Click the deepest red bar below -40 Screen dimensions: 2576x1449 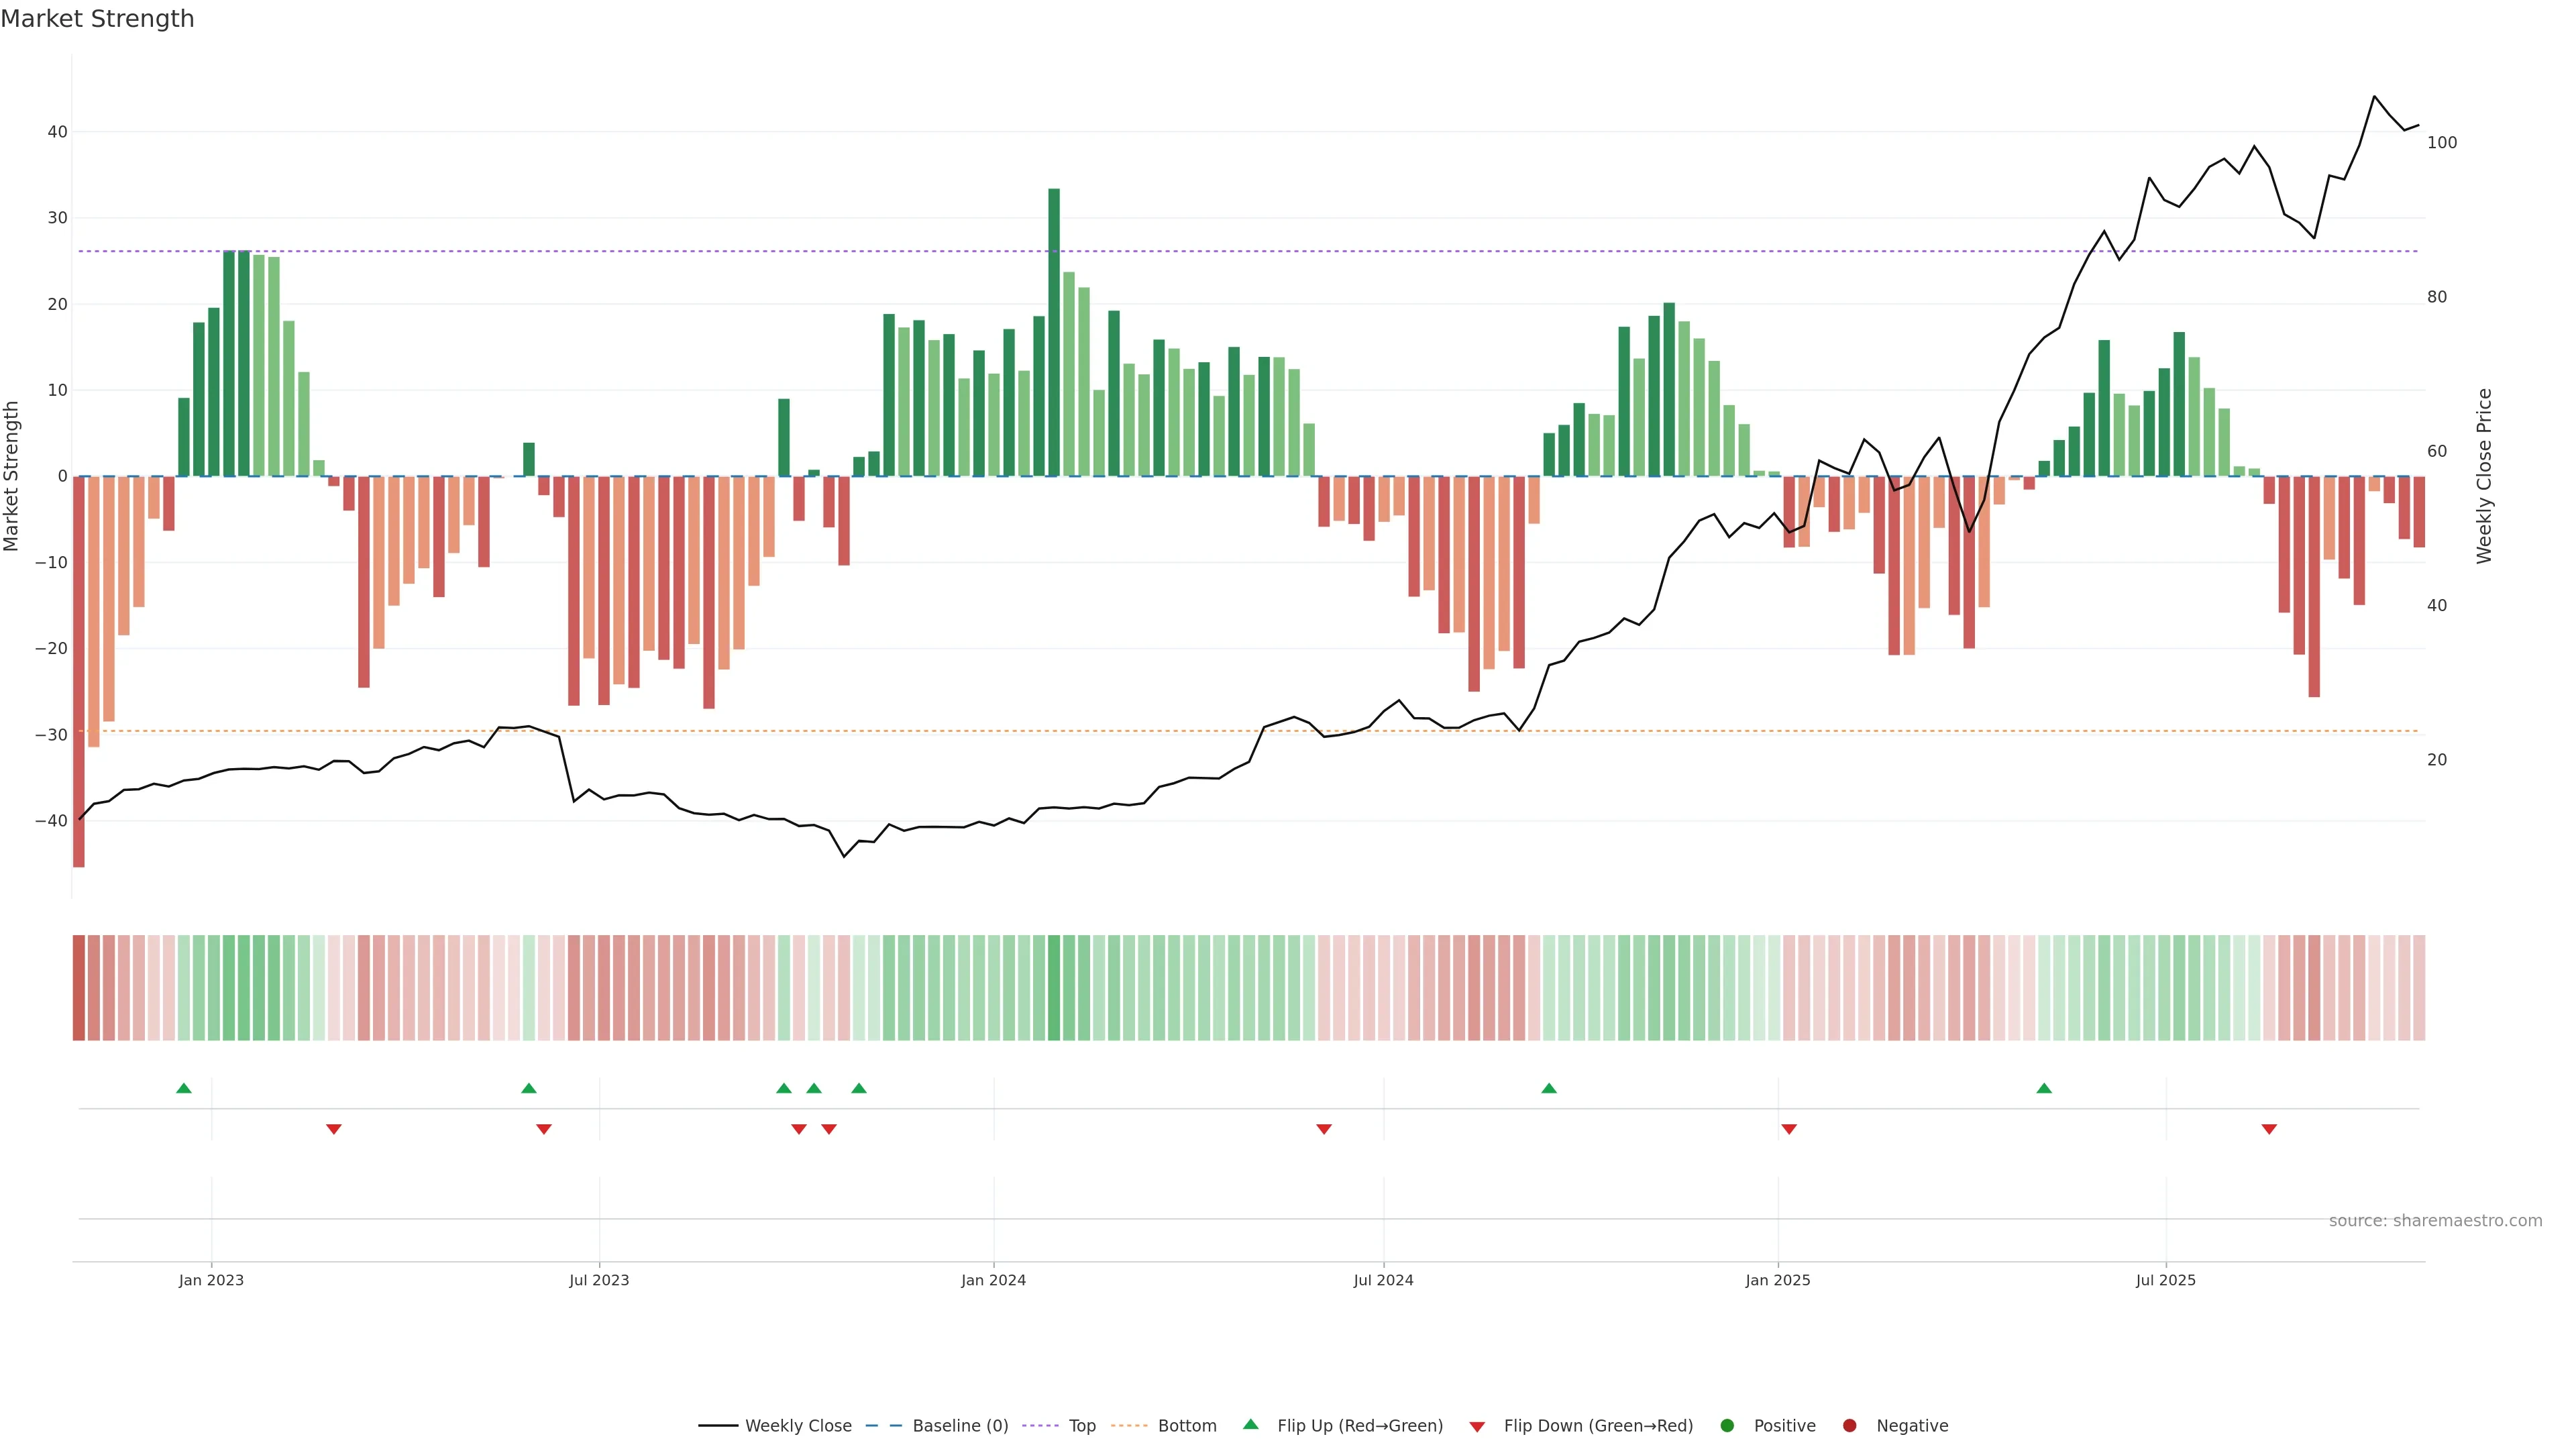tap(79, 670)
